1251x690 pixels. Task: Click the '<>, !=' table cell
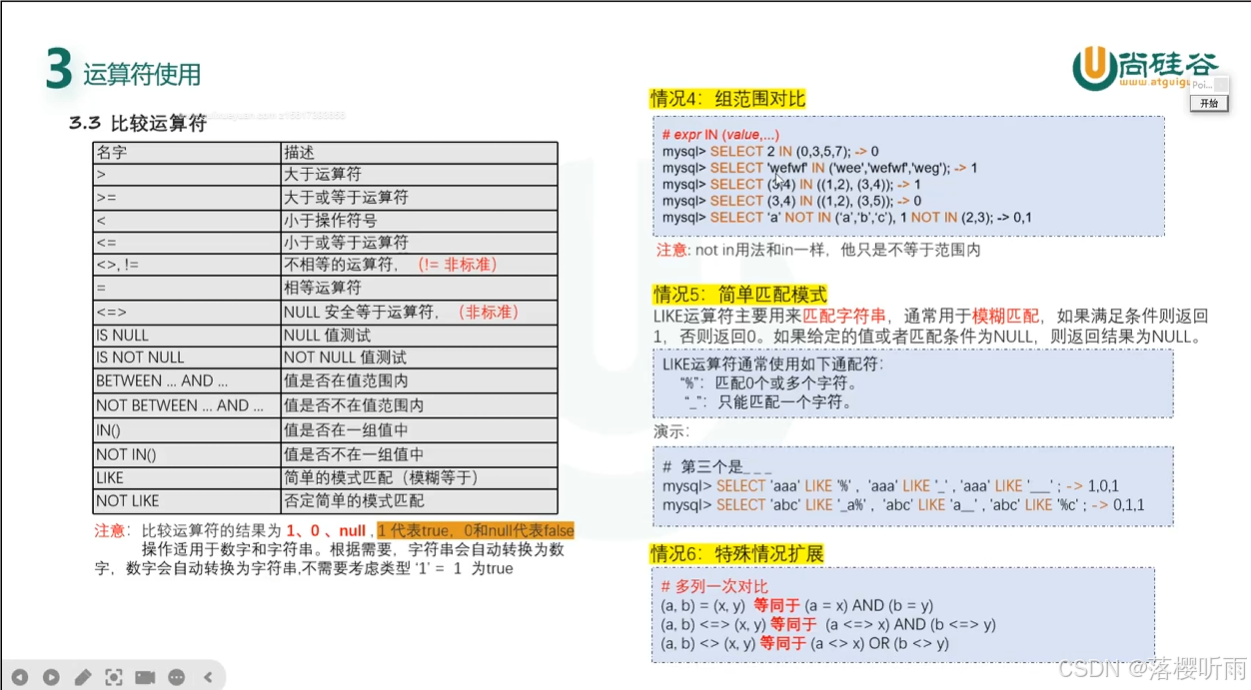tap(186, 265)
